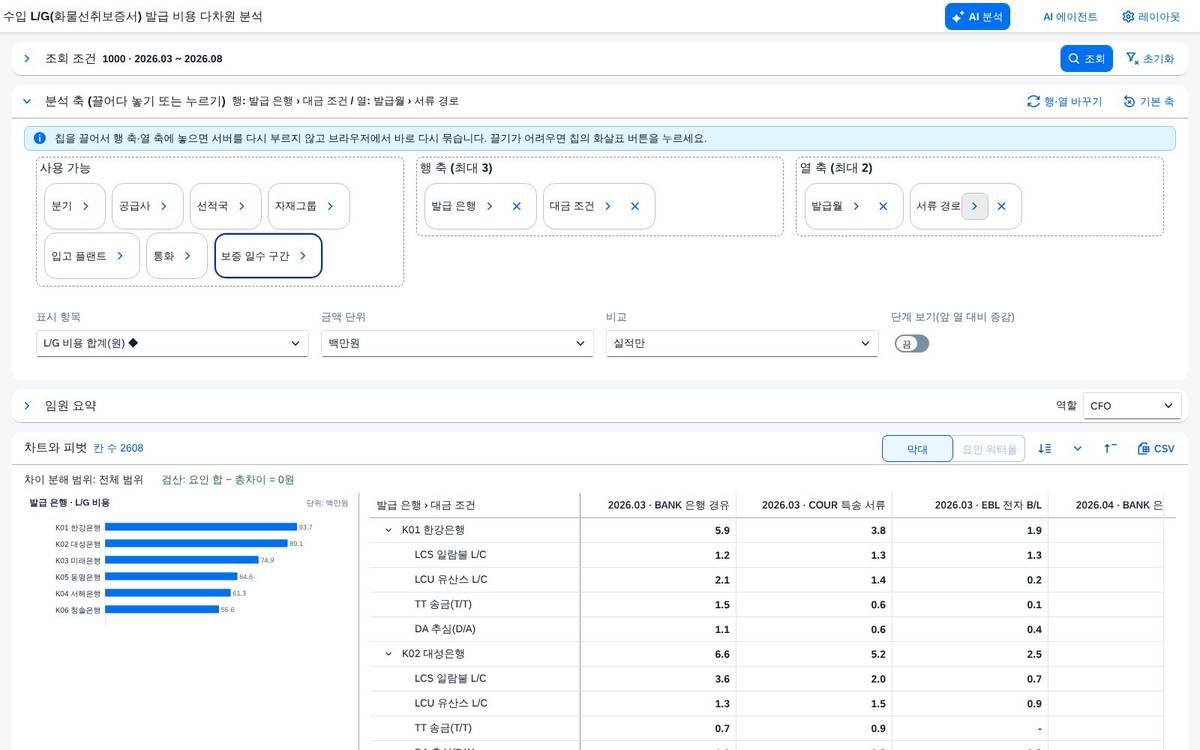
Task: Move 분기 chip with its arrow
Action: tap(86, 206)
